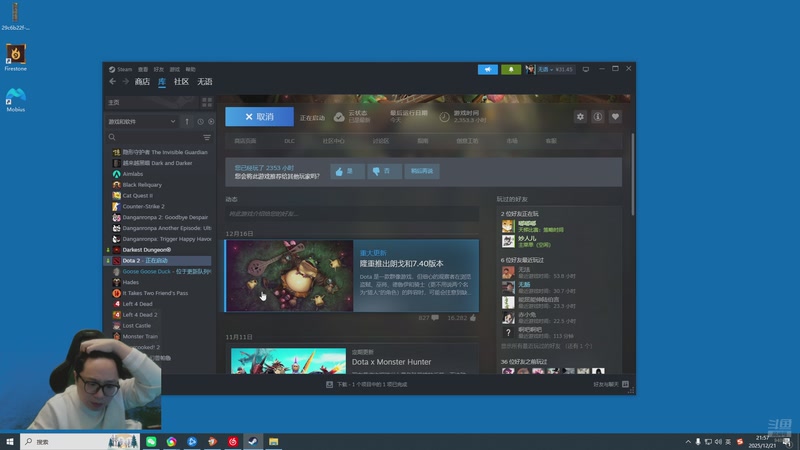Screen dimensions: 800x450
Task: Switch library to grid collections view
Action: click(x=207, y=103)
